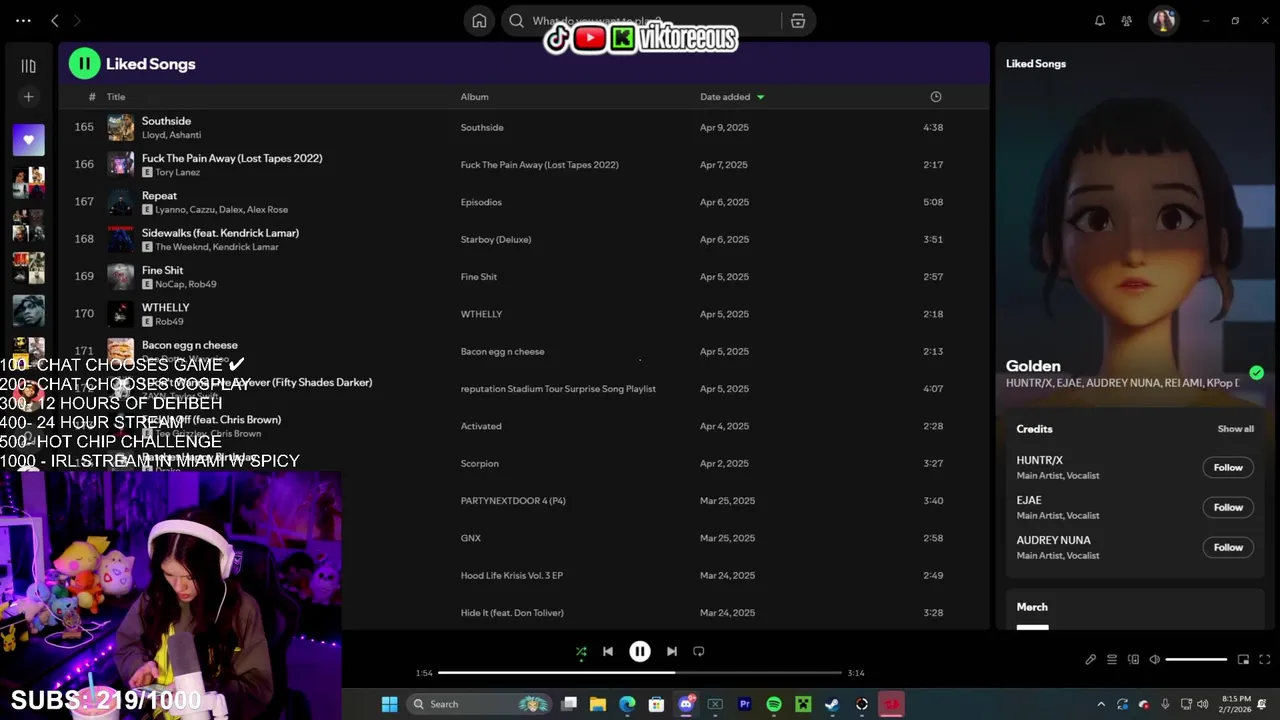Click the Spotify icon in taskbar
The height and width of the screenshot is (720, 1280).
[x=774, y=704]
